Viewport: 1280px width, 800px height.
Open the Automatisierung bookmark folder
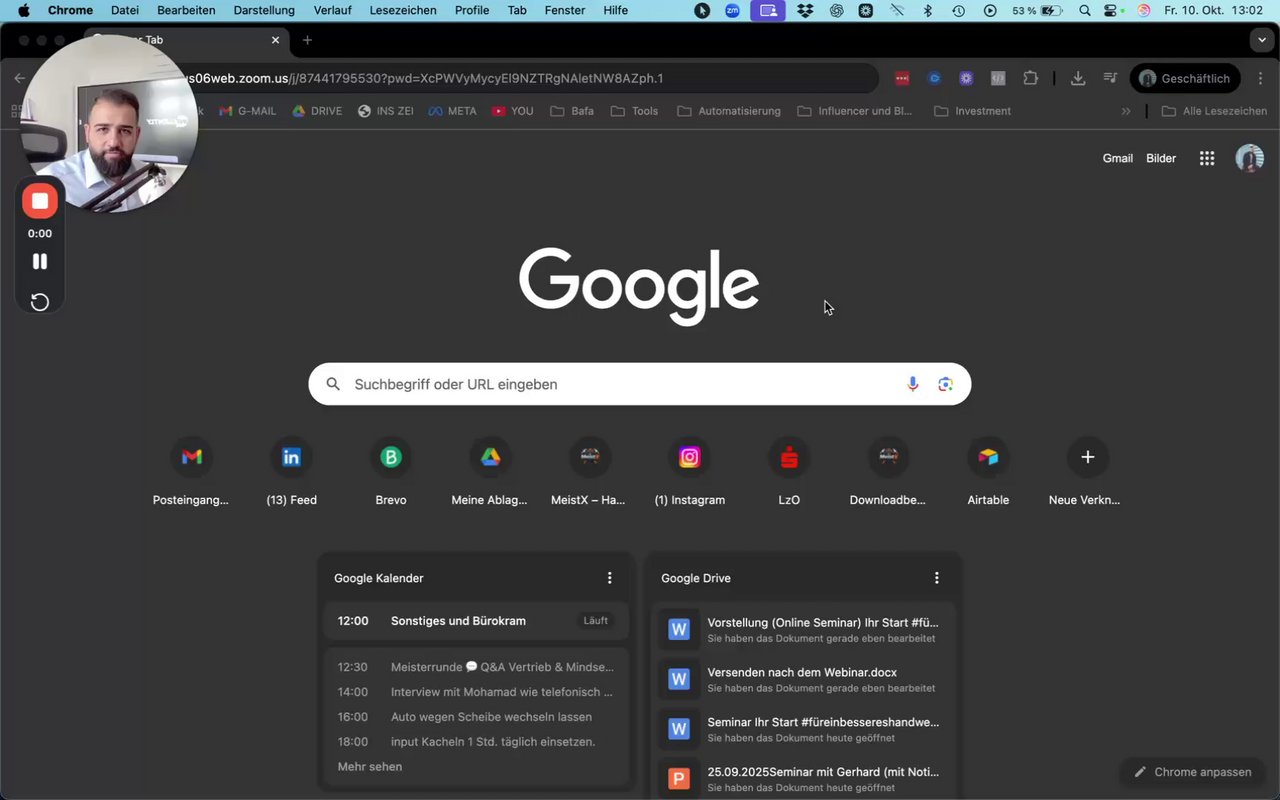pyautogui.click(x=729, y=111)
